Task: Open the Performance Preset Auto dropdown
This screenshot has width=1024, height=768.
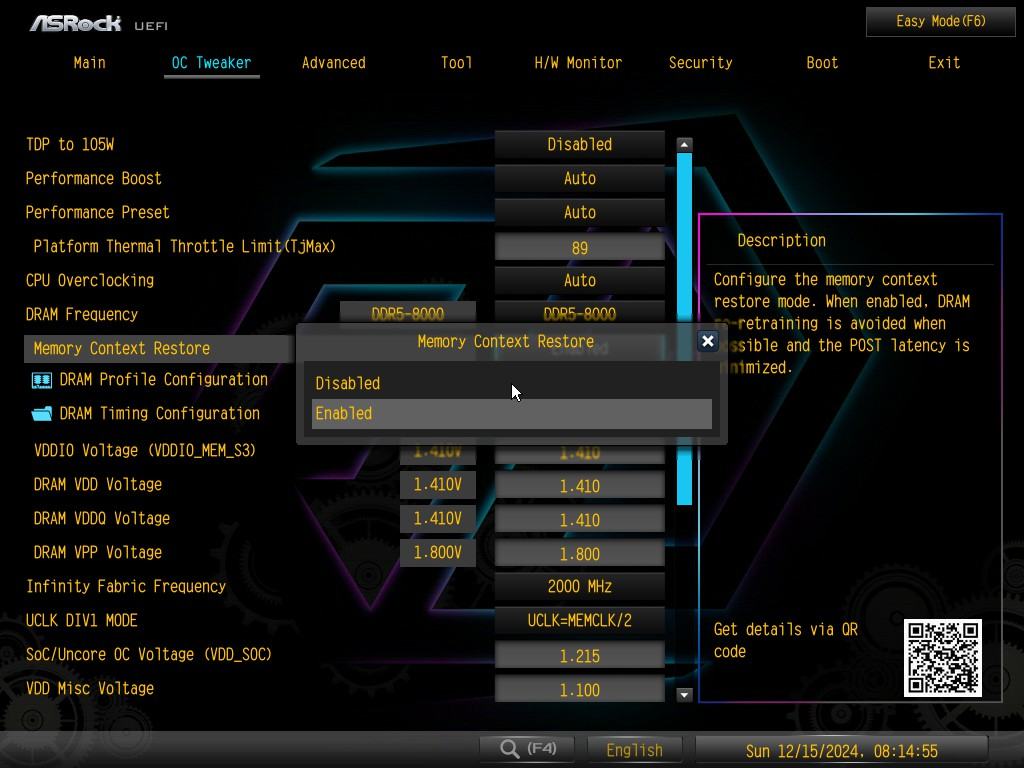Action: [x=579, y=212]
